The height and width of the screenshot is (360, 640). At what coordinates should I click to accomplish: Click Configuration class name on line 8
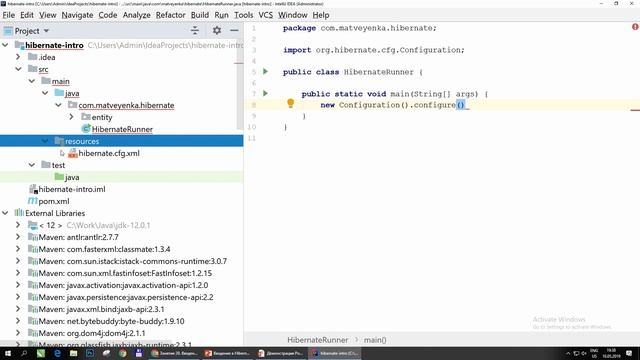click(x=369, y=105)
